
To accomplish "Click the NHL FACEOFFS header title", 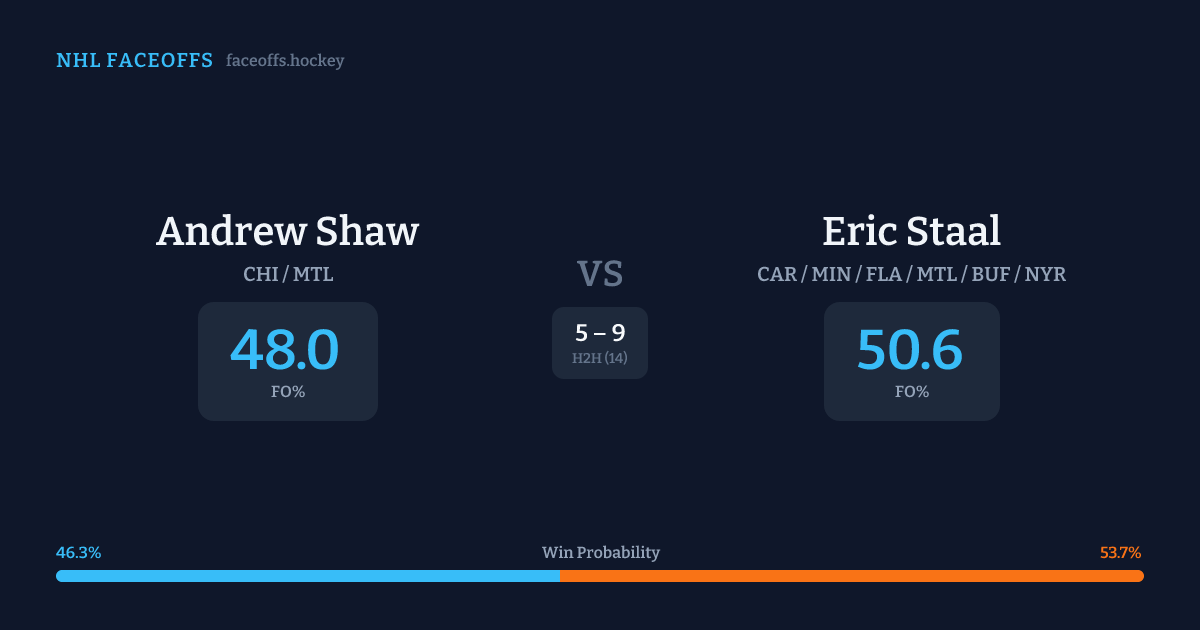I will pyautogui.click(x=134, y=61).
